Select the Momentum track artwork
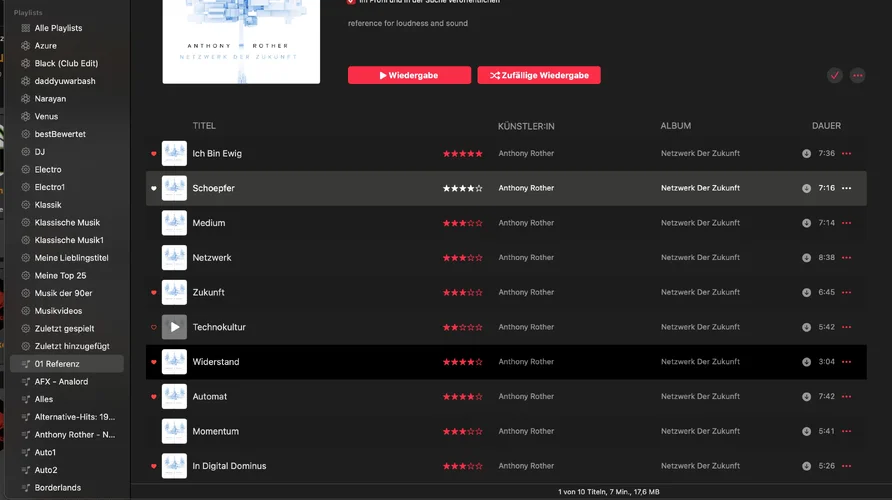The width and height of the screenshot is (892, 500). point(174,431)
